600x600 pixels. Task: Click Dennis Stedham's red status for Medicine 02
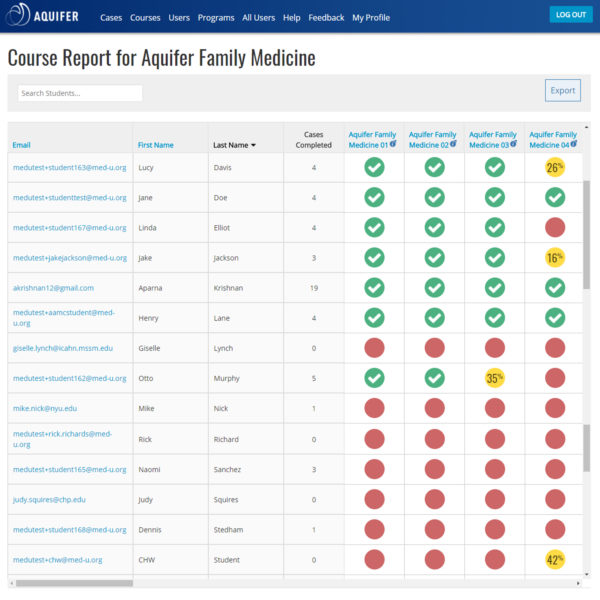(435, 530)
